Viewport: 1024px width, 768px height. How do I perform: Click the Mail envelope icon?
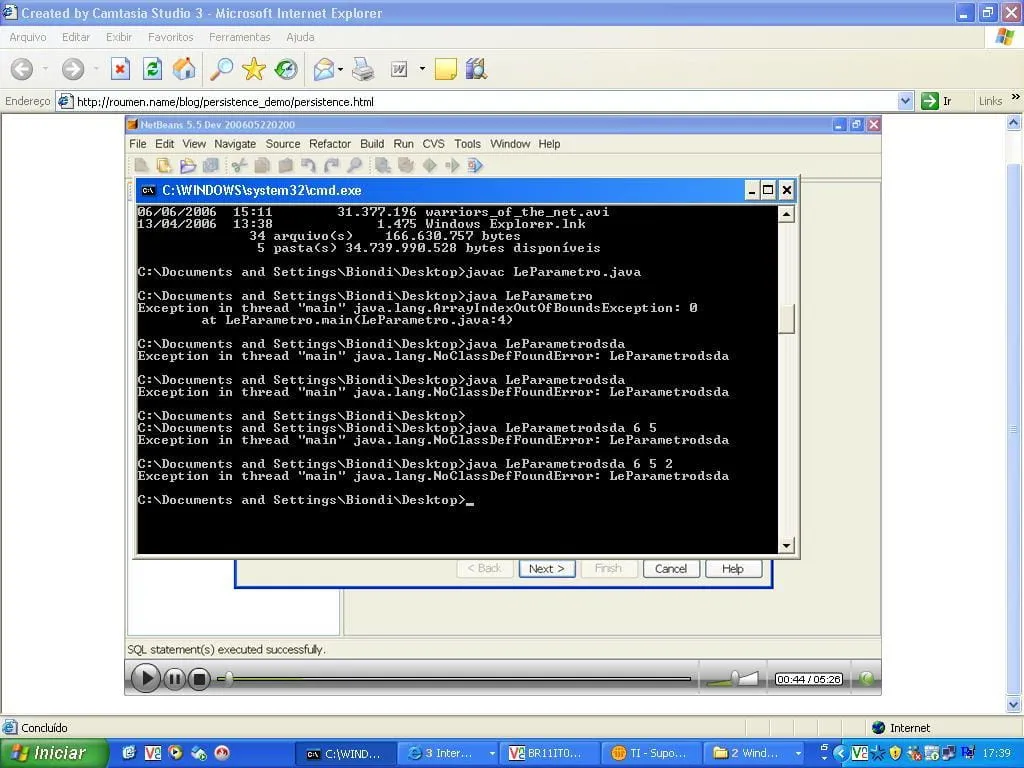324,69
